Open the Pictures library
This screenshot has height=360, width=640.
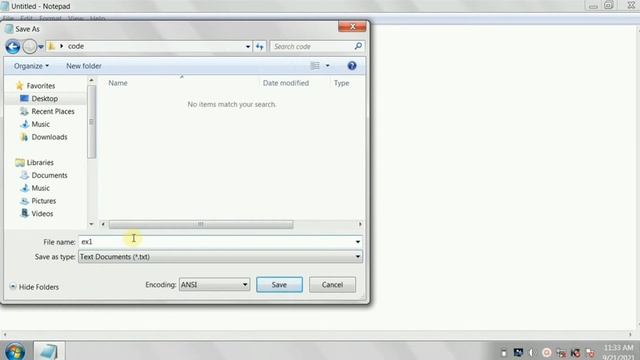pyautogui.click(x=43, y=201)
